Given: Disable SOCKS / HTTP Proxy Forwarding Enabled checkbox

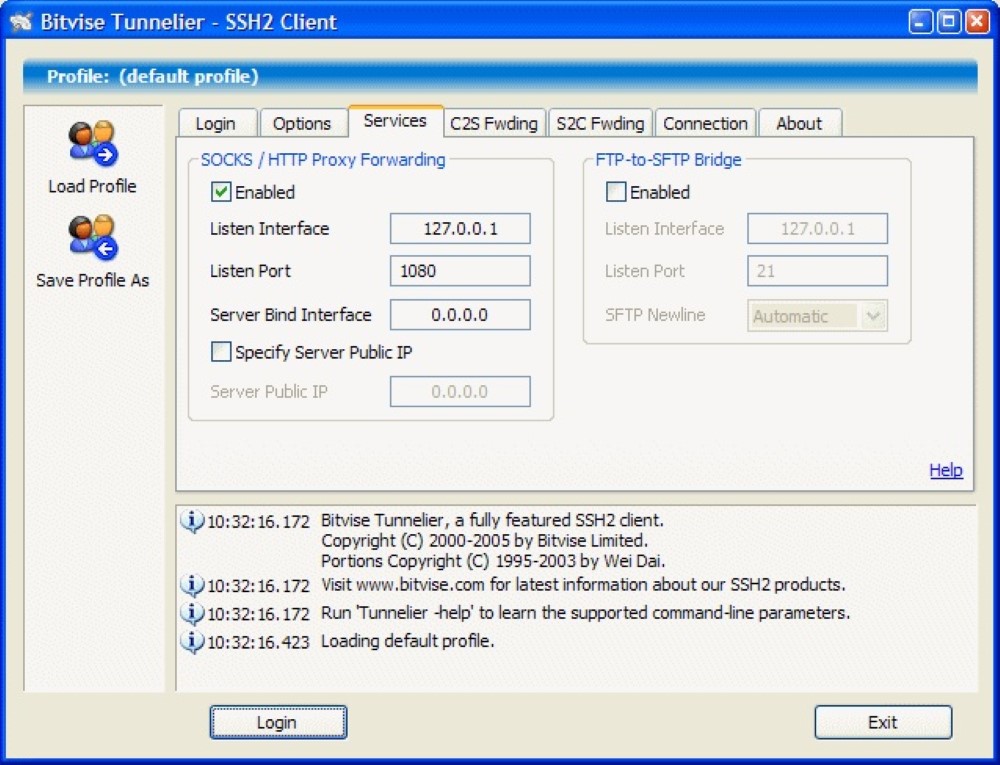Looking at the screenshot, I should (x=221, y=192).
